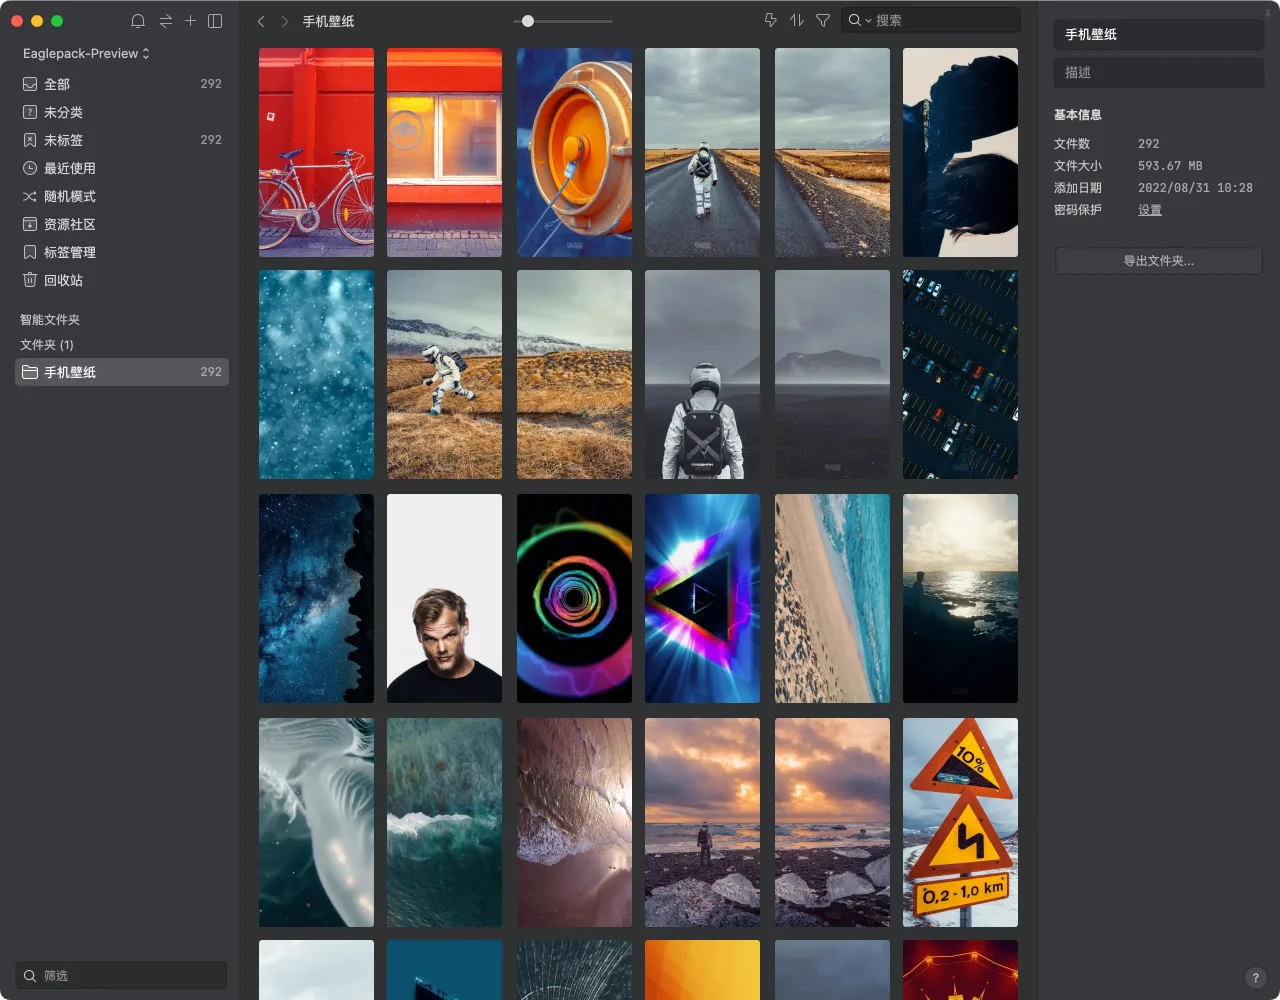1280x1000 pixels.
Task: Open the notifications bell
Action: pyautogui.click(x=138, y=21)
